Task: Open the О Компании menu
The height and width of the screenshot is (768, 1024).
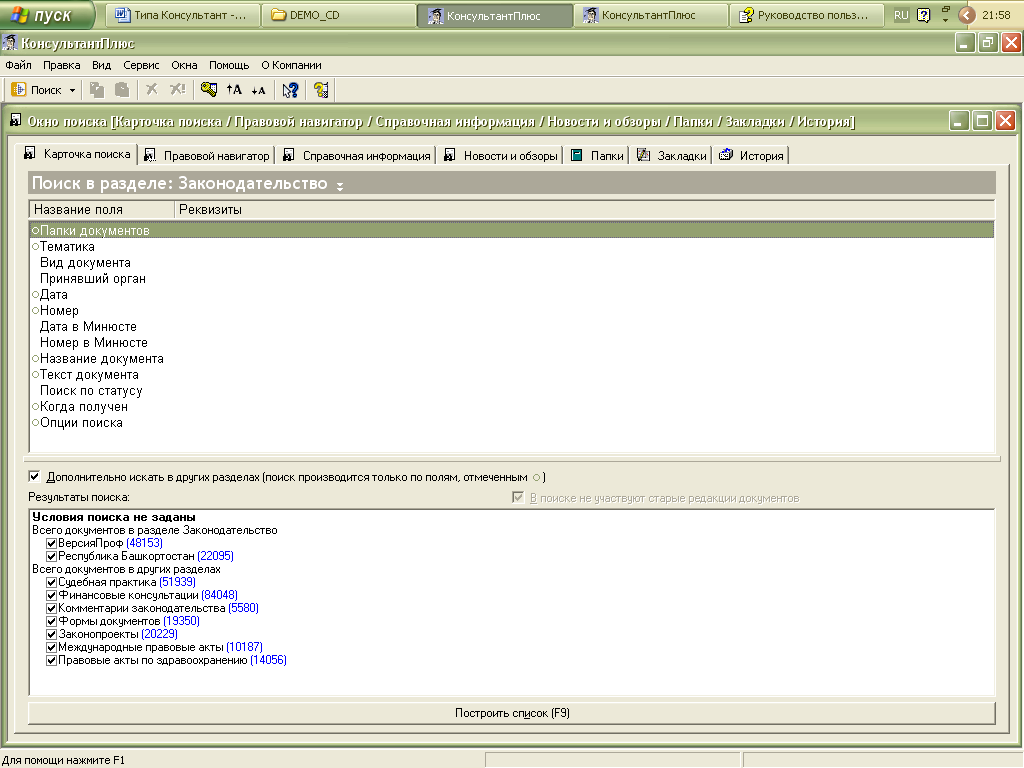Action: click(291, 65)
